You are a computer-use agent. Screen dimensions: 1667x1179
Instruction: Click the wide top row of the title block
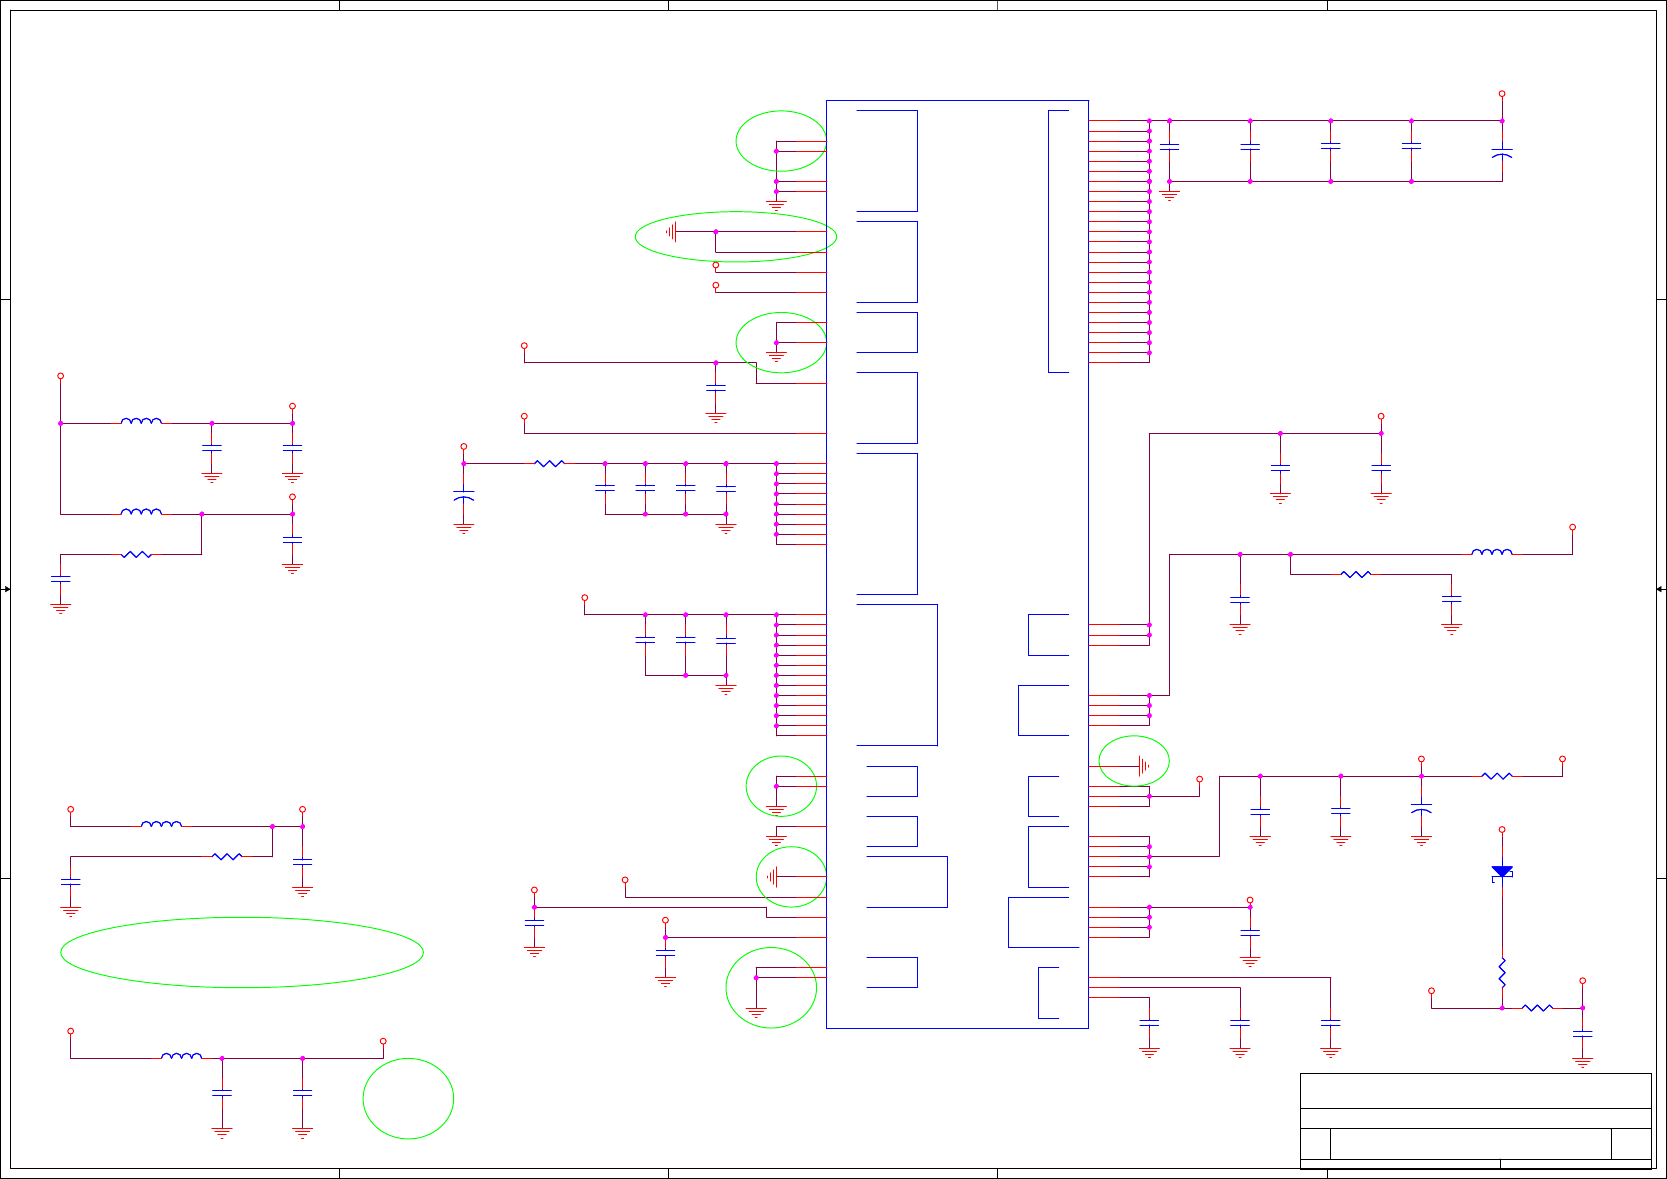(x=1475, y=1091)
